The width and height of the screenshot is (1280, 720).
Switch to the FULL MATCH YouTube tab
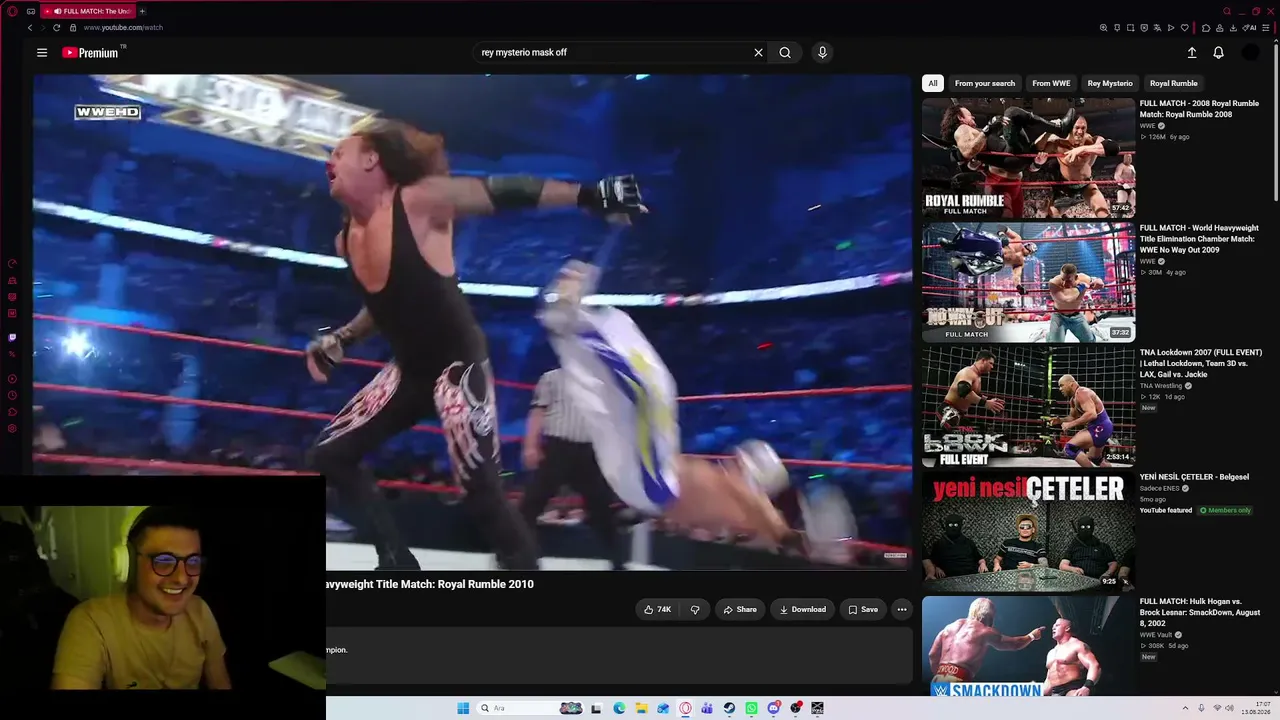(x=90, y=11)
